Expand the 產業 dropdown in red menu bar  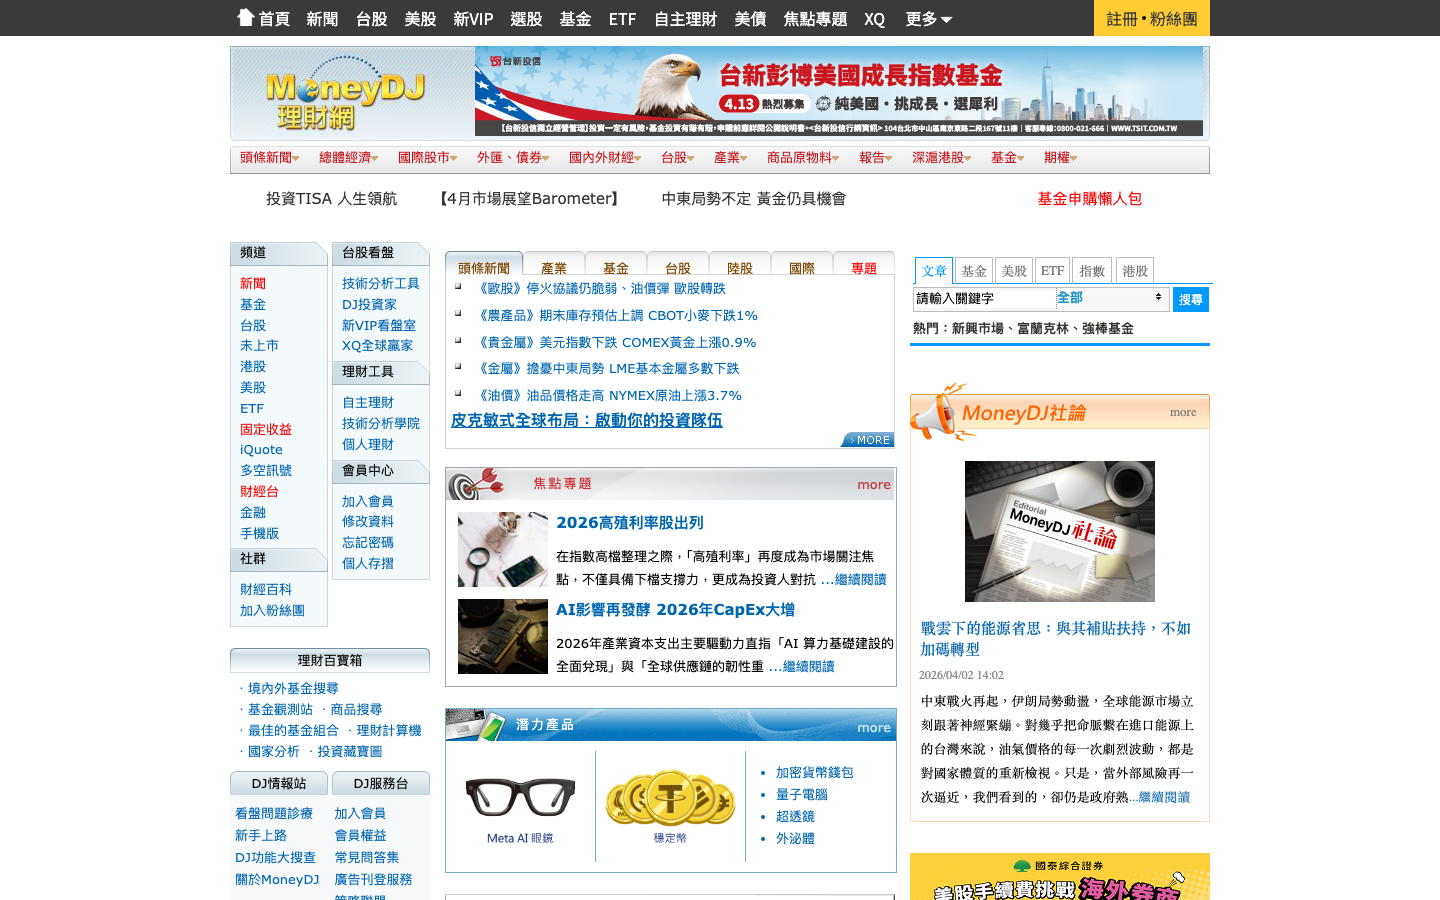[x=730, y=158]
